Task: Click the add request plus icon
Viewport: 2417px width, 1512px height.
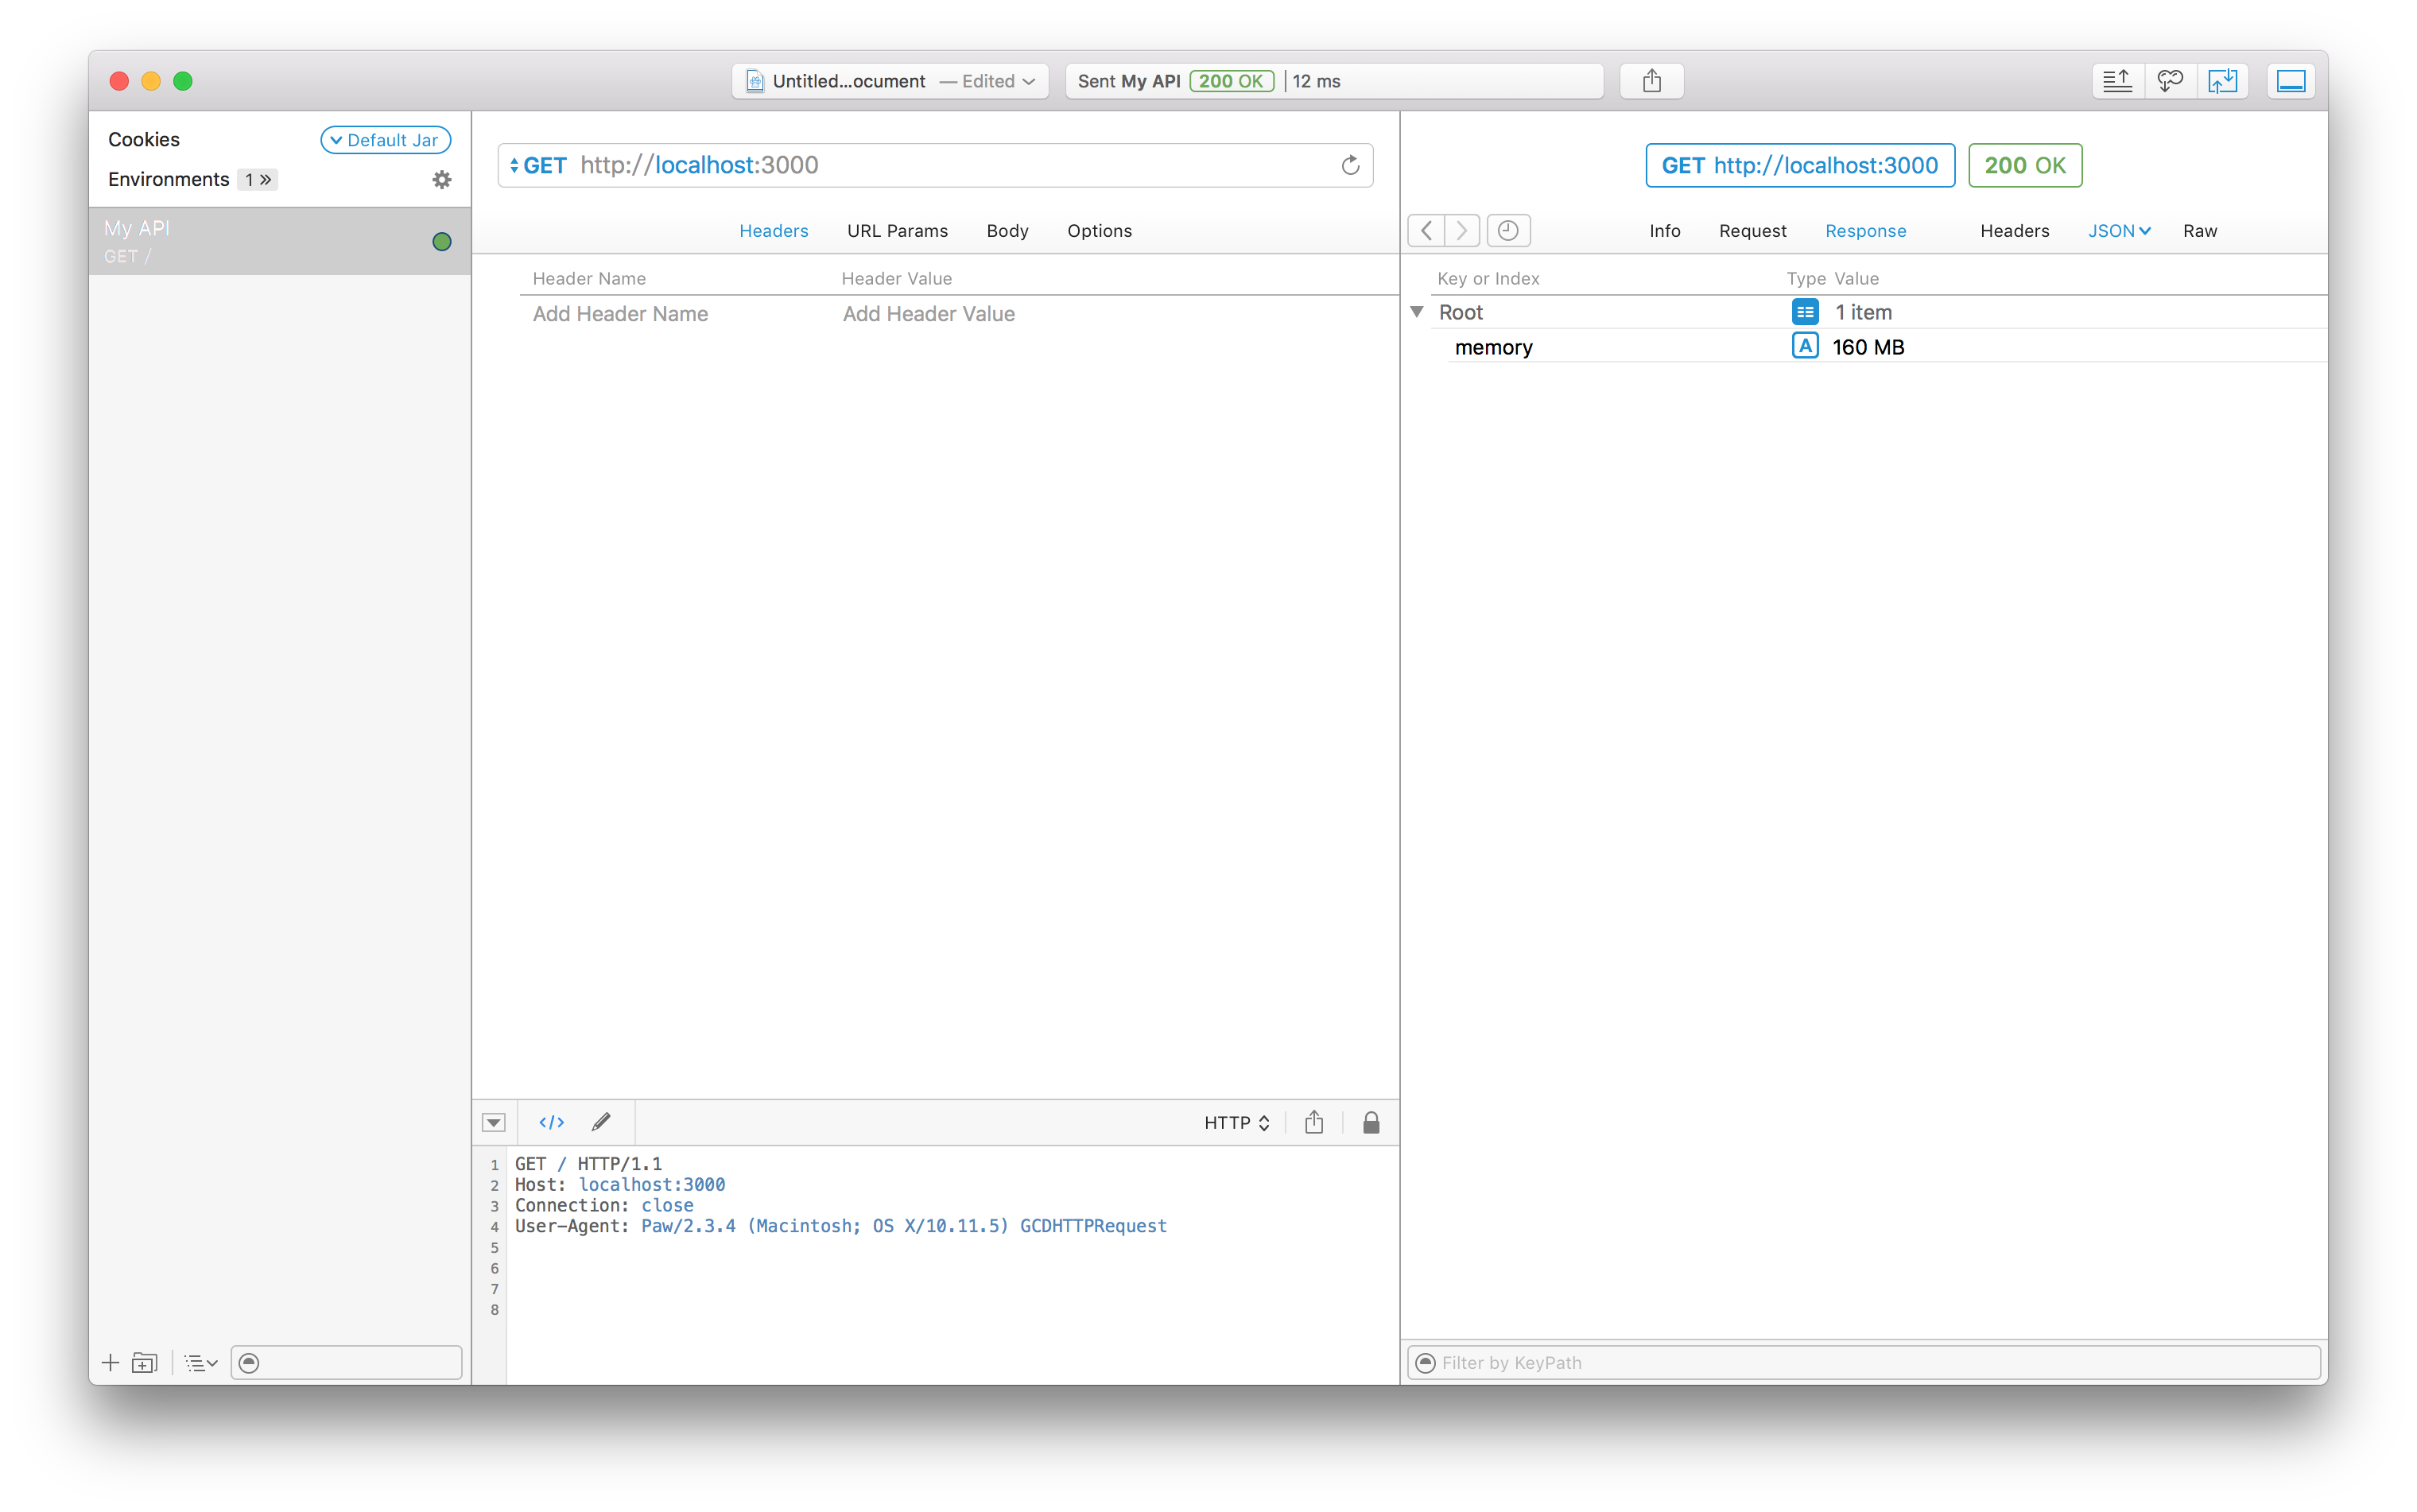Action: pos(110,1363)
